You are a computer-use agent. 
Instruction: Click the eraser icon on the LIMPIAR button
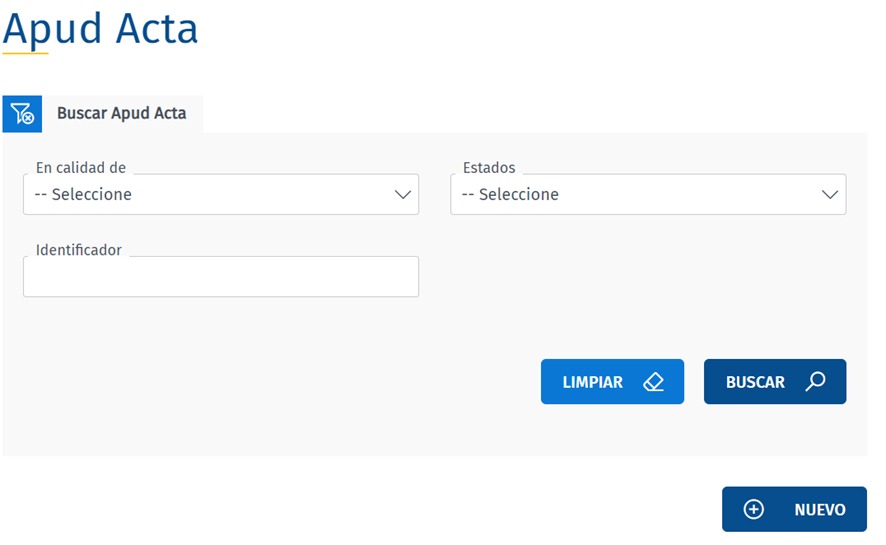[654, 382]
